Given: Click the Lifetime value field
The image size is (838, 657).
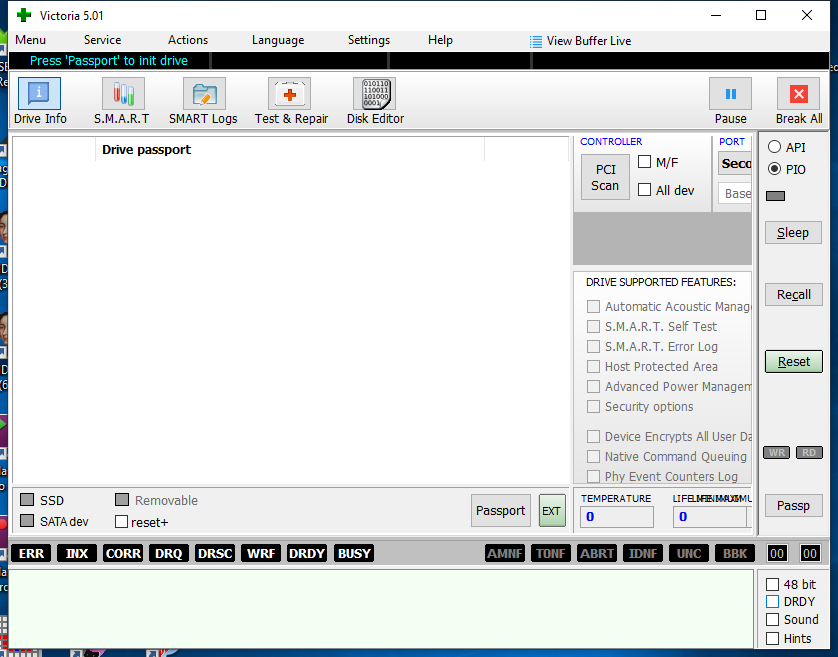Looking at the screenshot, I should point(709,517).
